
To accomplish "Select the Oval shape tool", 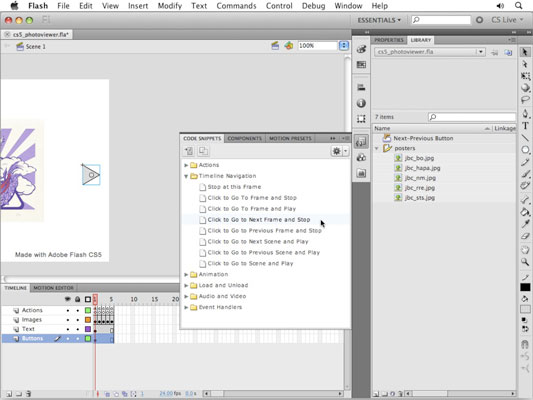I will click(525, 150).
